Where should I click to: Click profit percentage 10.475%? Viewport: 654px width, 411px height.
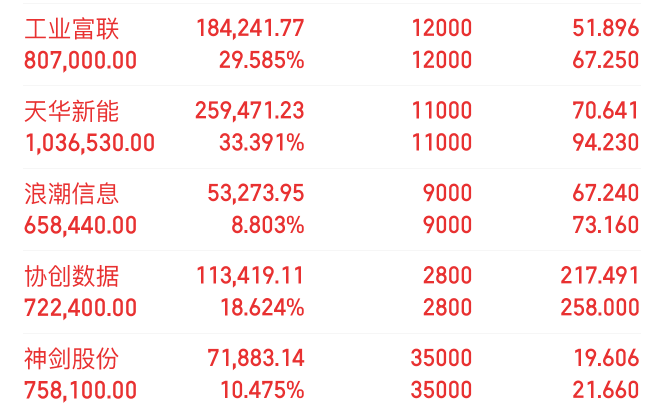262,391
